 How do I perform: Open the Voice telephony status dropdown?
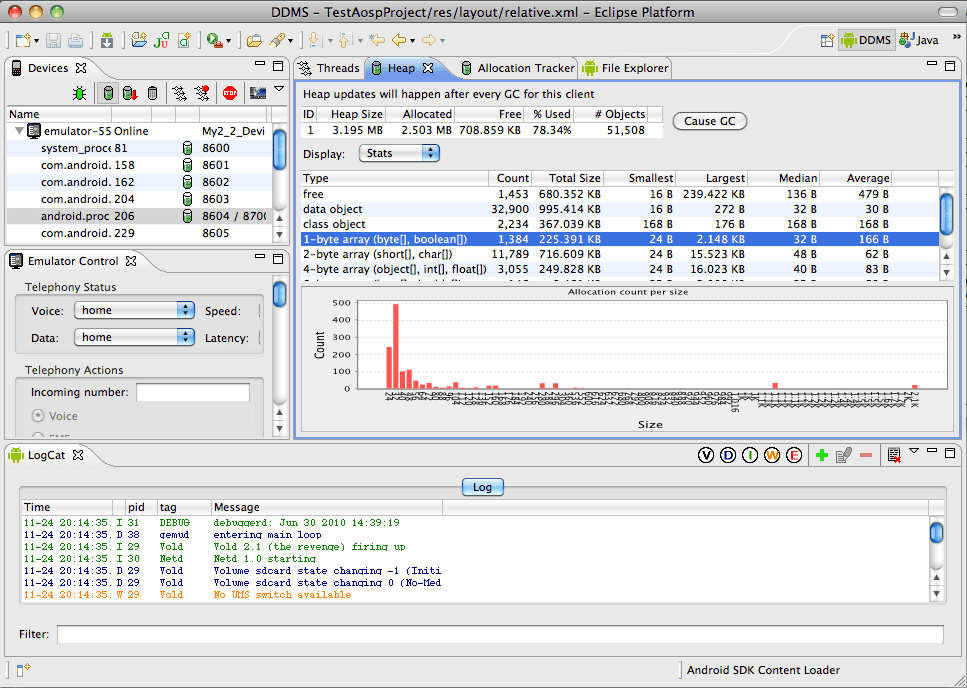click(134, 310)
